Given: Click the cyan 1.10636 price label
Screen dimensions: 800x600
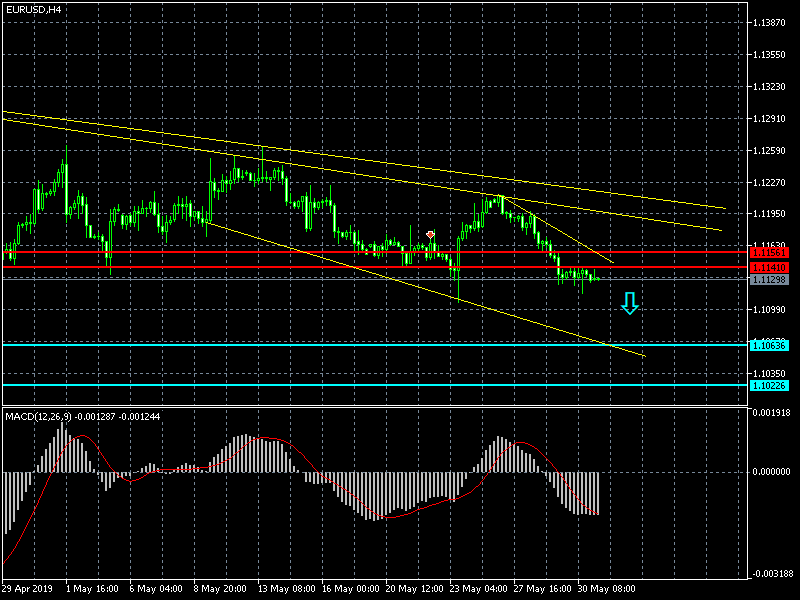Looking at the screenshot, I should pyautogui.click(x=769, y=346).
